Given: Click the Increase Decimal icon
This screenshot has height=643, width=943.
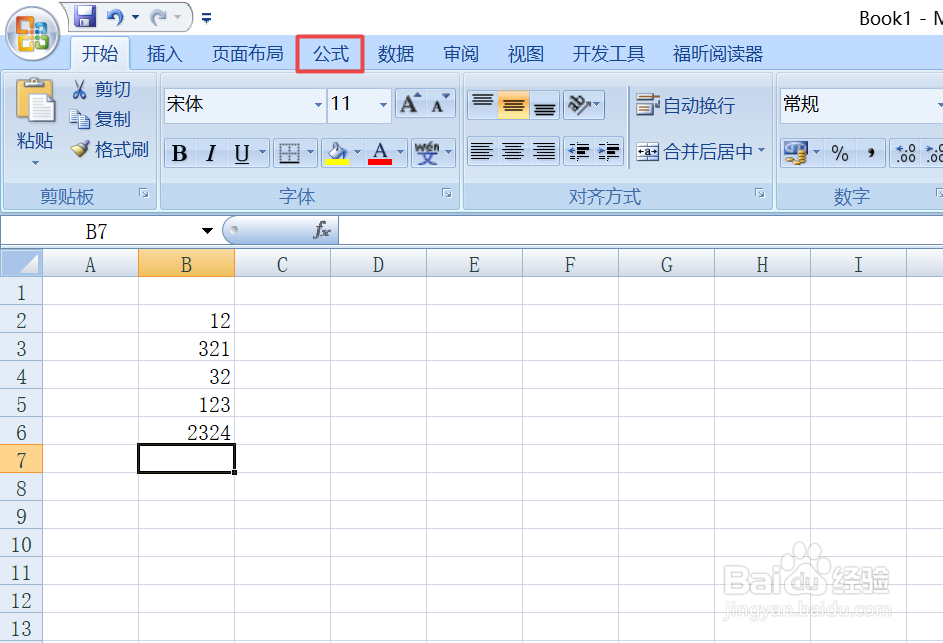Looking at the screenshot, I should 906,152.
